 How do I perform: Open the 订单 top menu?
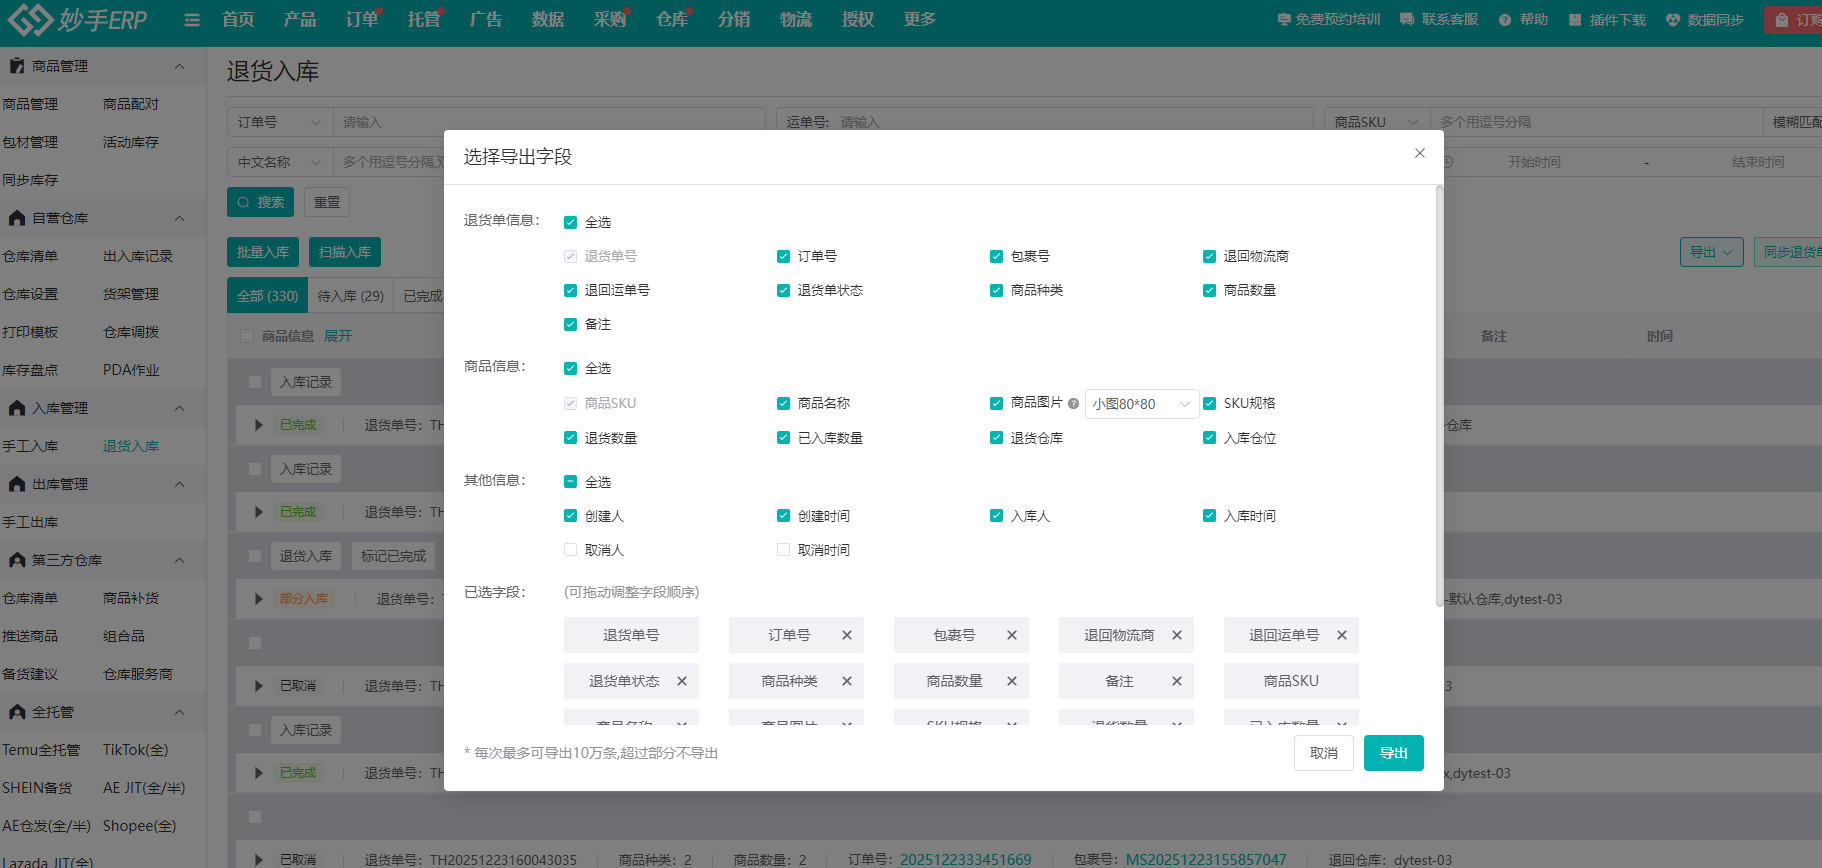point(361,20)
